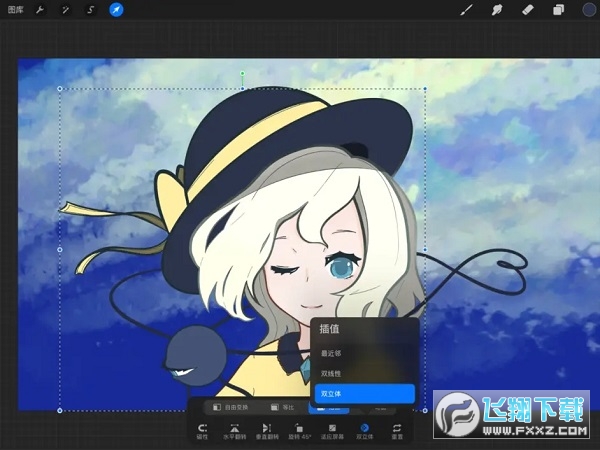
Task: Open the Adjustments magic wand menu
Action: tap(65, 10)
